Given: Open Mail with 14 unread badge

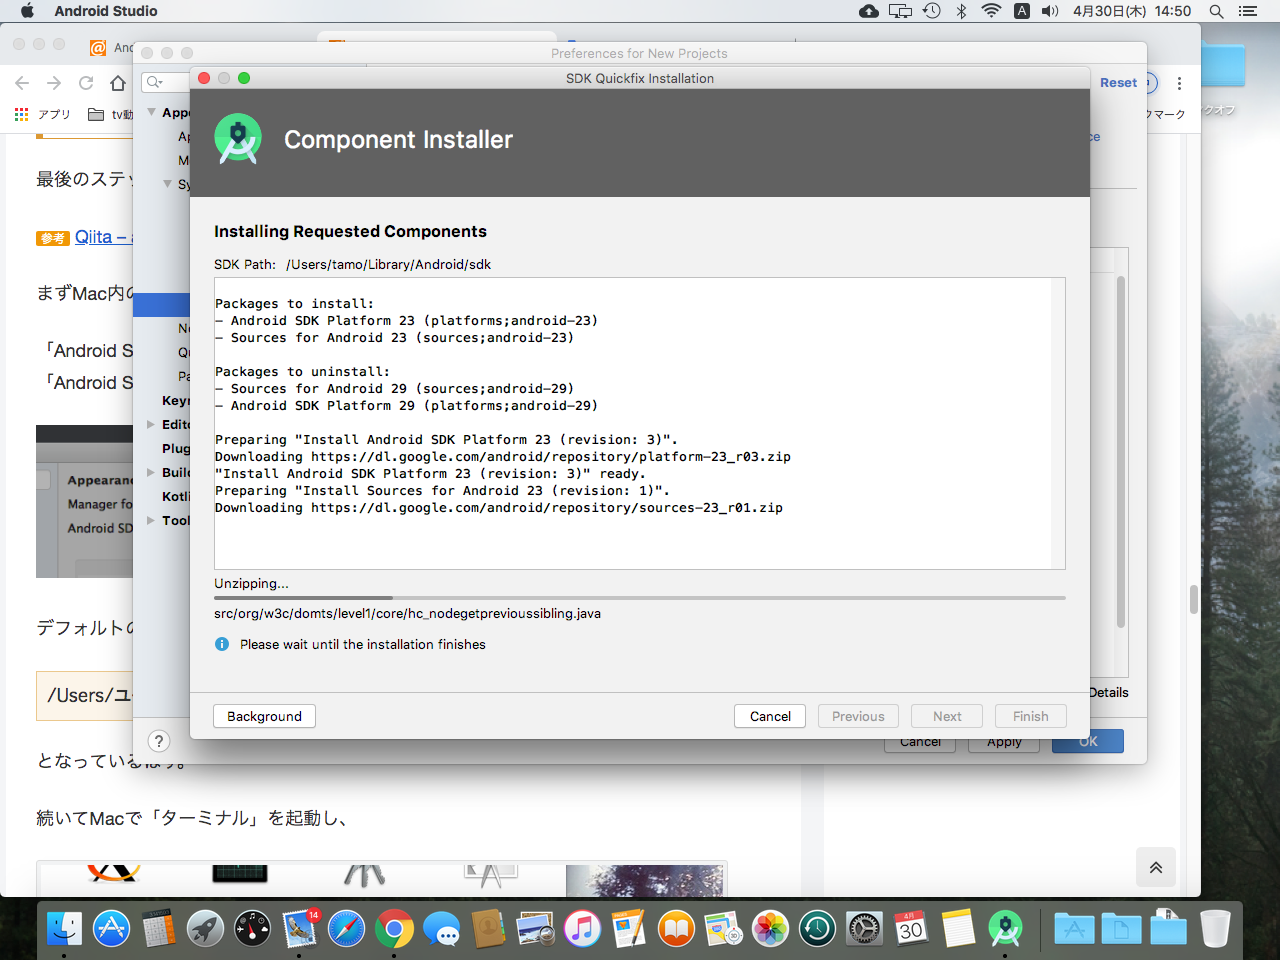Looking at the screenshot, I should tap(300, 929).
